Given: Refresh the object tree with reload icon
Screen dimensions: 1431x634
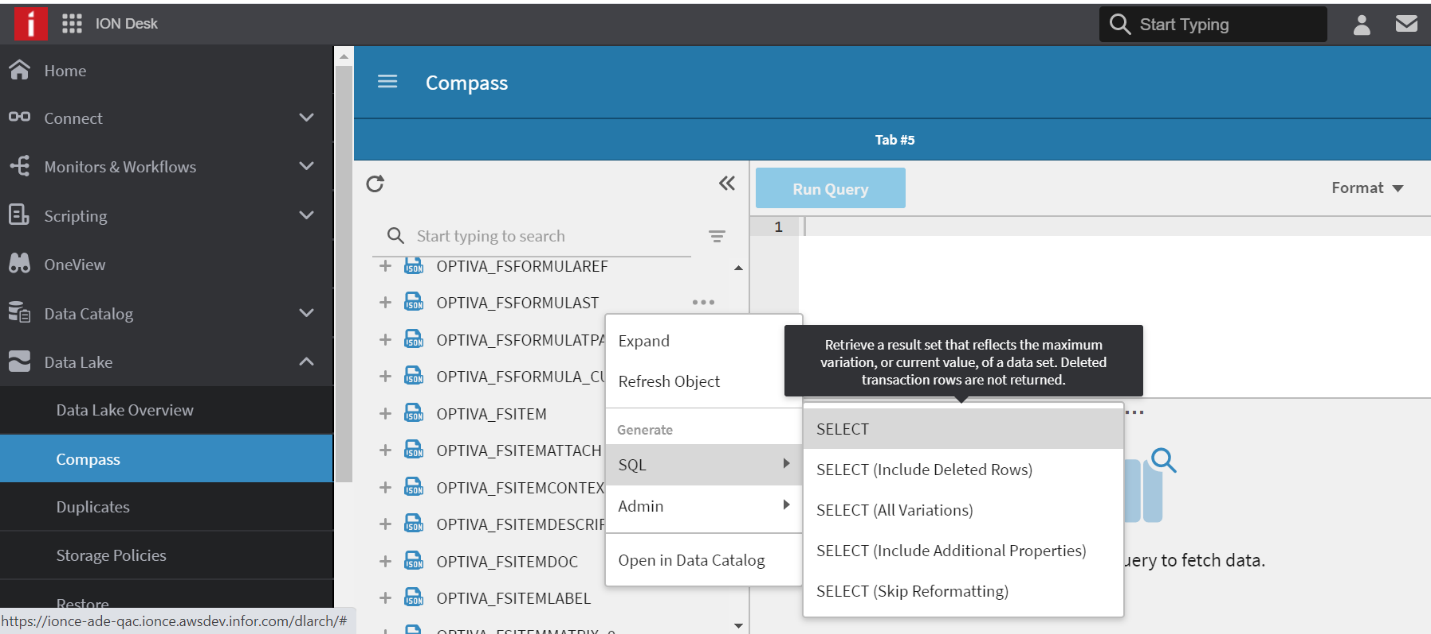Looking at the screenshot, I should click(375, 184).
